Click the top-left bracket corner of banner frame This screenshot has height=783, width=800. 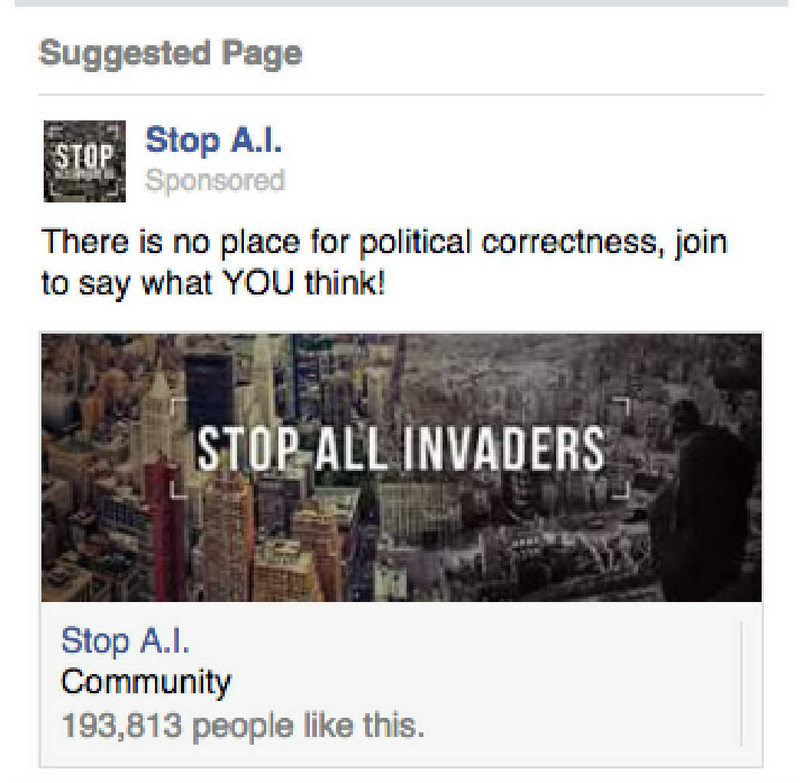tap(179, 406)
